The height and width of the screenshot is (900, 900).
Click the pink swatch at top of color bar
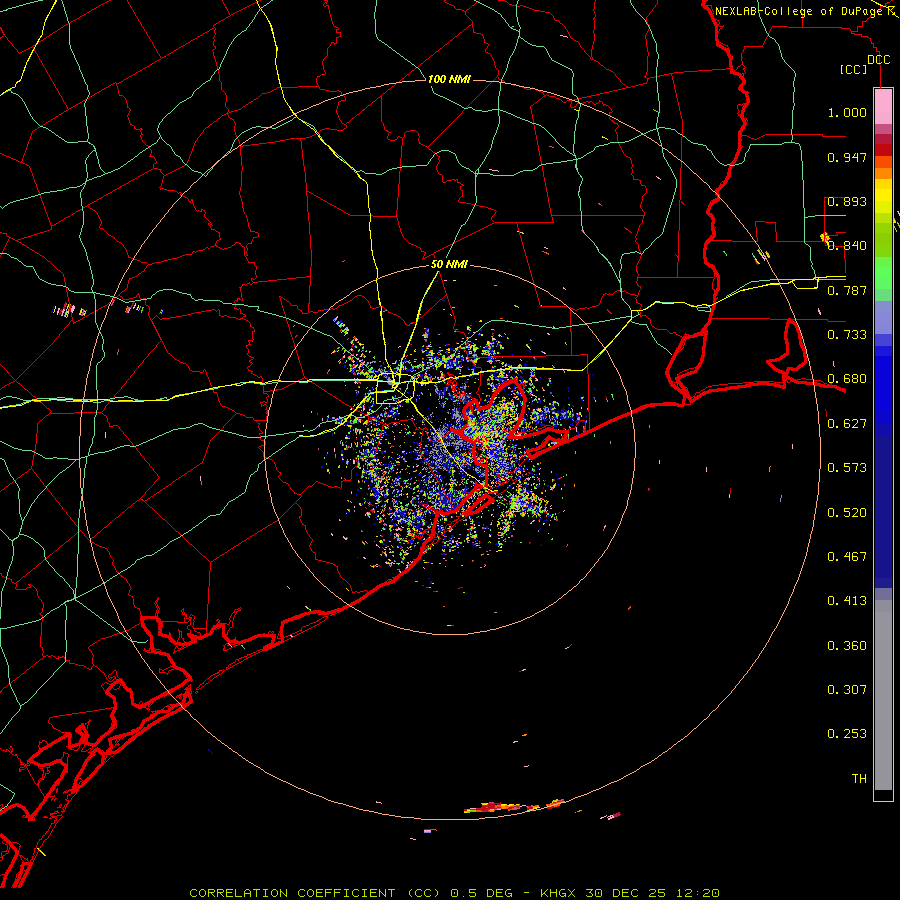click(x=883, y=107)
